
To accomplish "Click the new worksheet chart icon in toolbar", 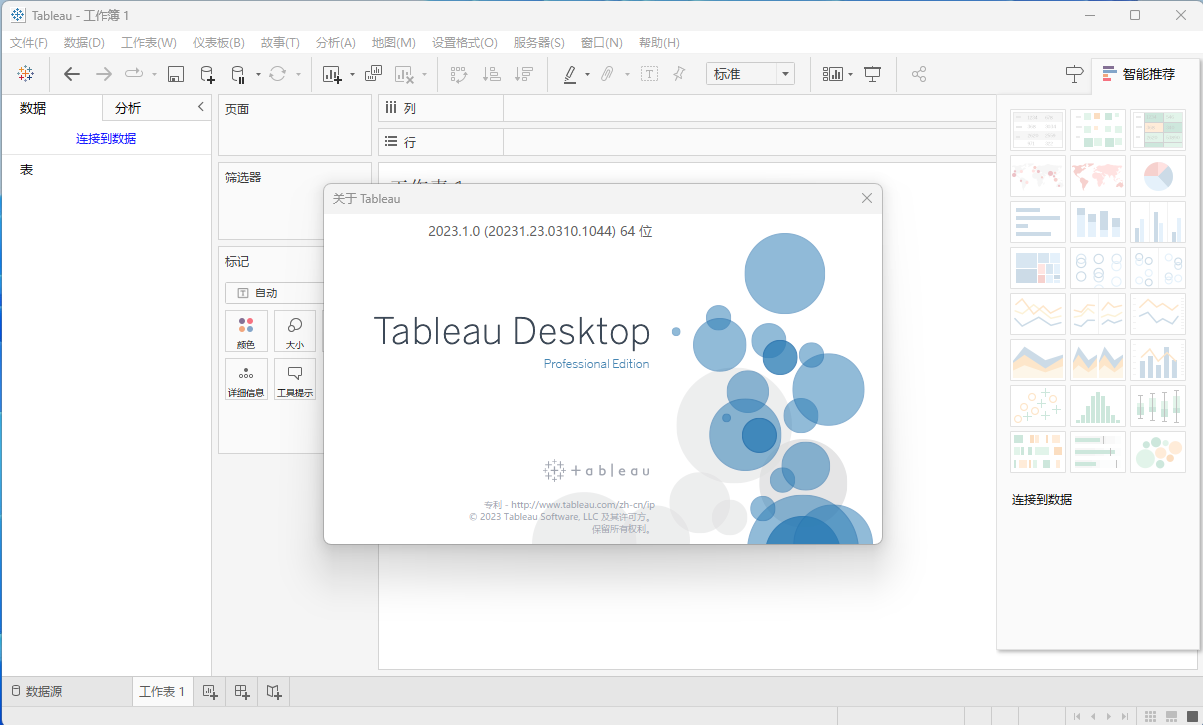I will pos(332,74).
